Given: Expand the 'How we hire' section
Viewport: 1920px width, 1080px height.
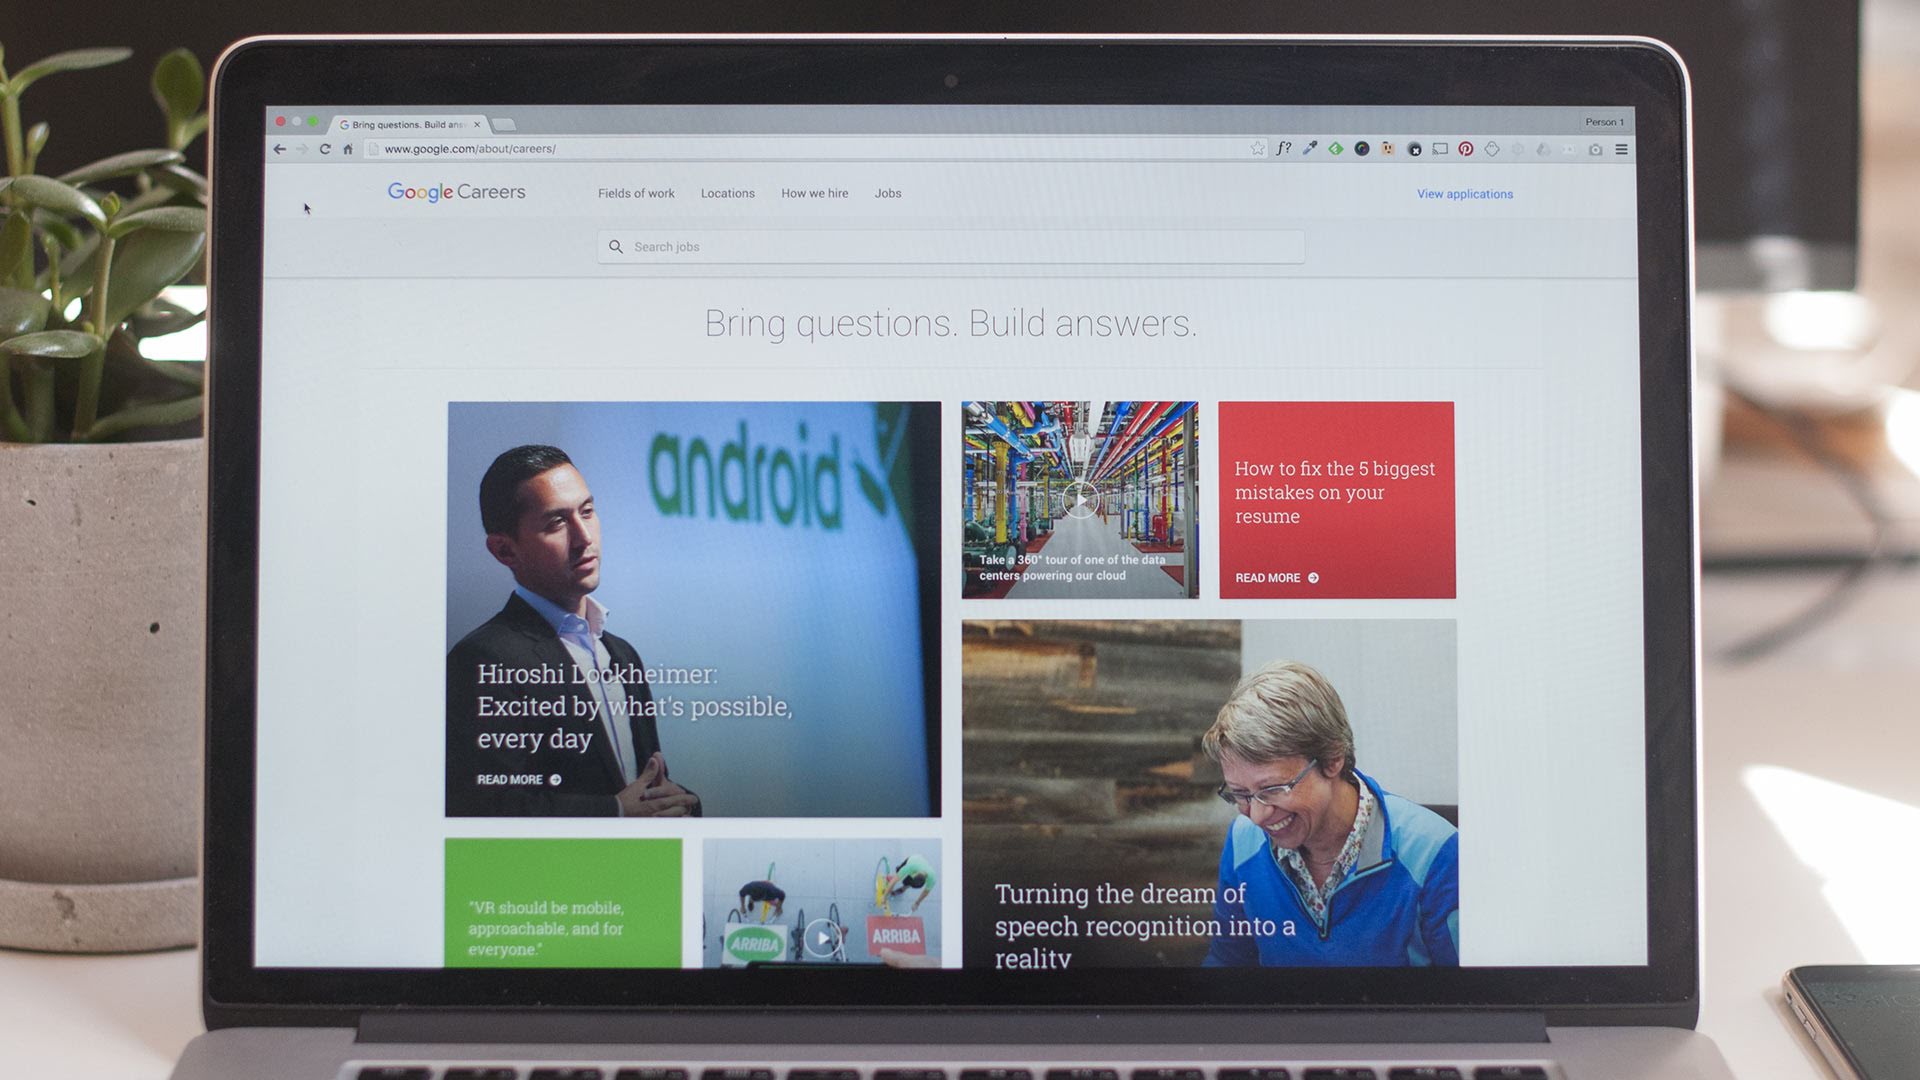Looking at the screenshot, I should pos(815,193).
